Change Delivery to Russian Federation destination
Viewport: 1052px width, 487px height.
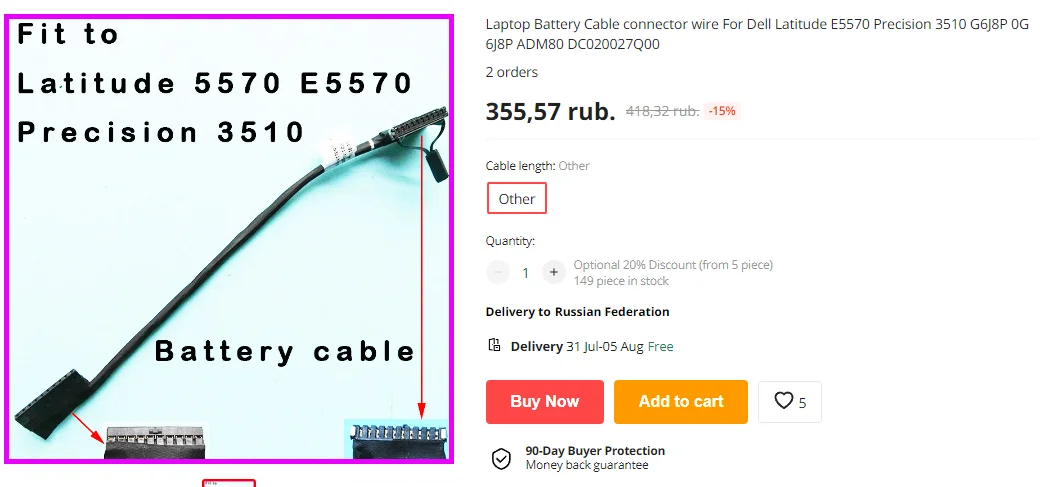point(577,312)
